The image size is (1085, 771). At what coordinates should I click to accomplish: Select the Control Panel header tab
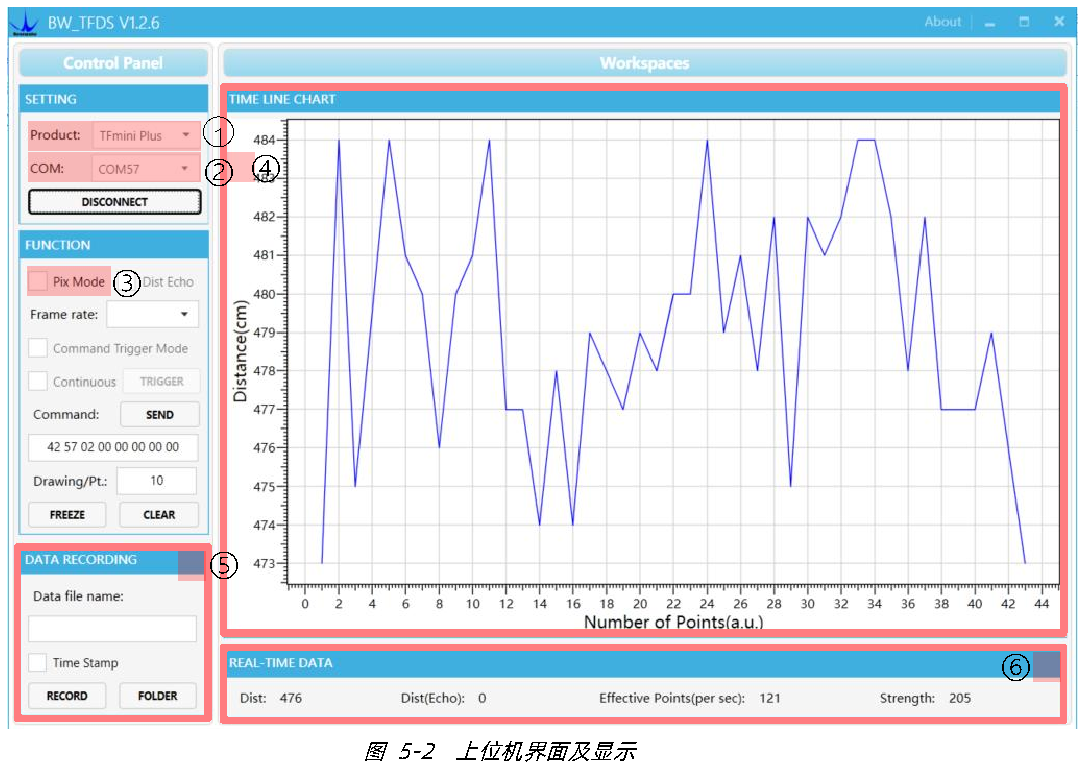[113, 63]
